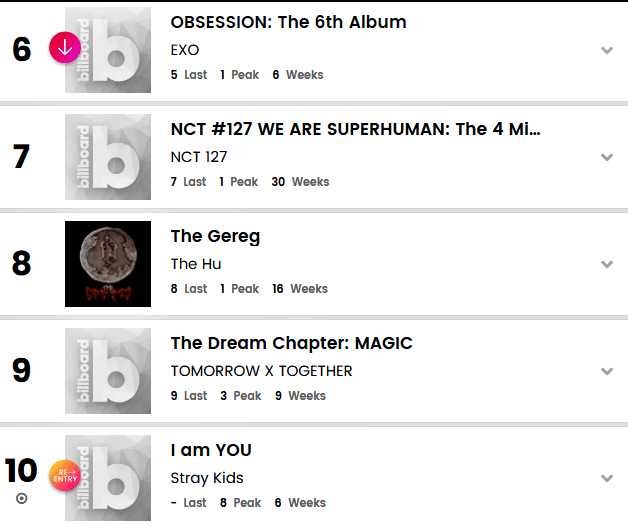Click the placeholder cover for The Dream Chapter: MAGIC
628x525 pixels.
point(108,371)
